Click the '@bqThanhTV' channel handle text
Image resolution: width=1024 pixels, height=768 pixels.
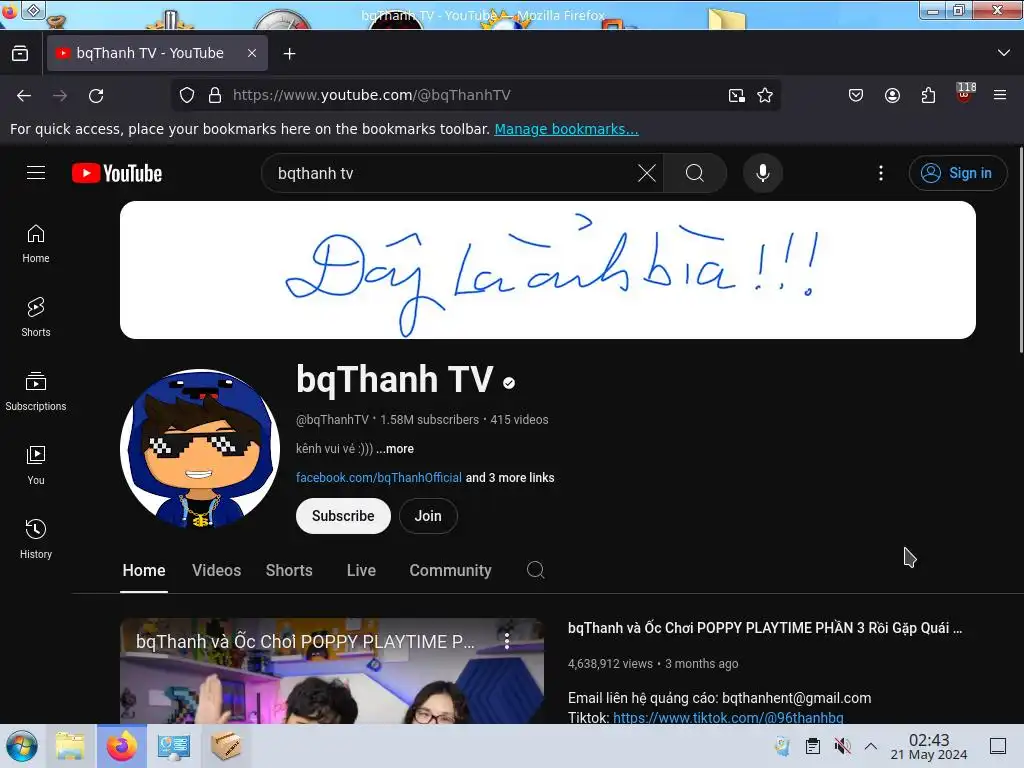332,420
